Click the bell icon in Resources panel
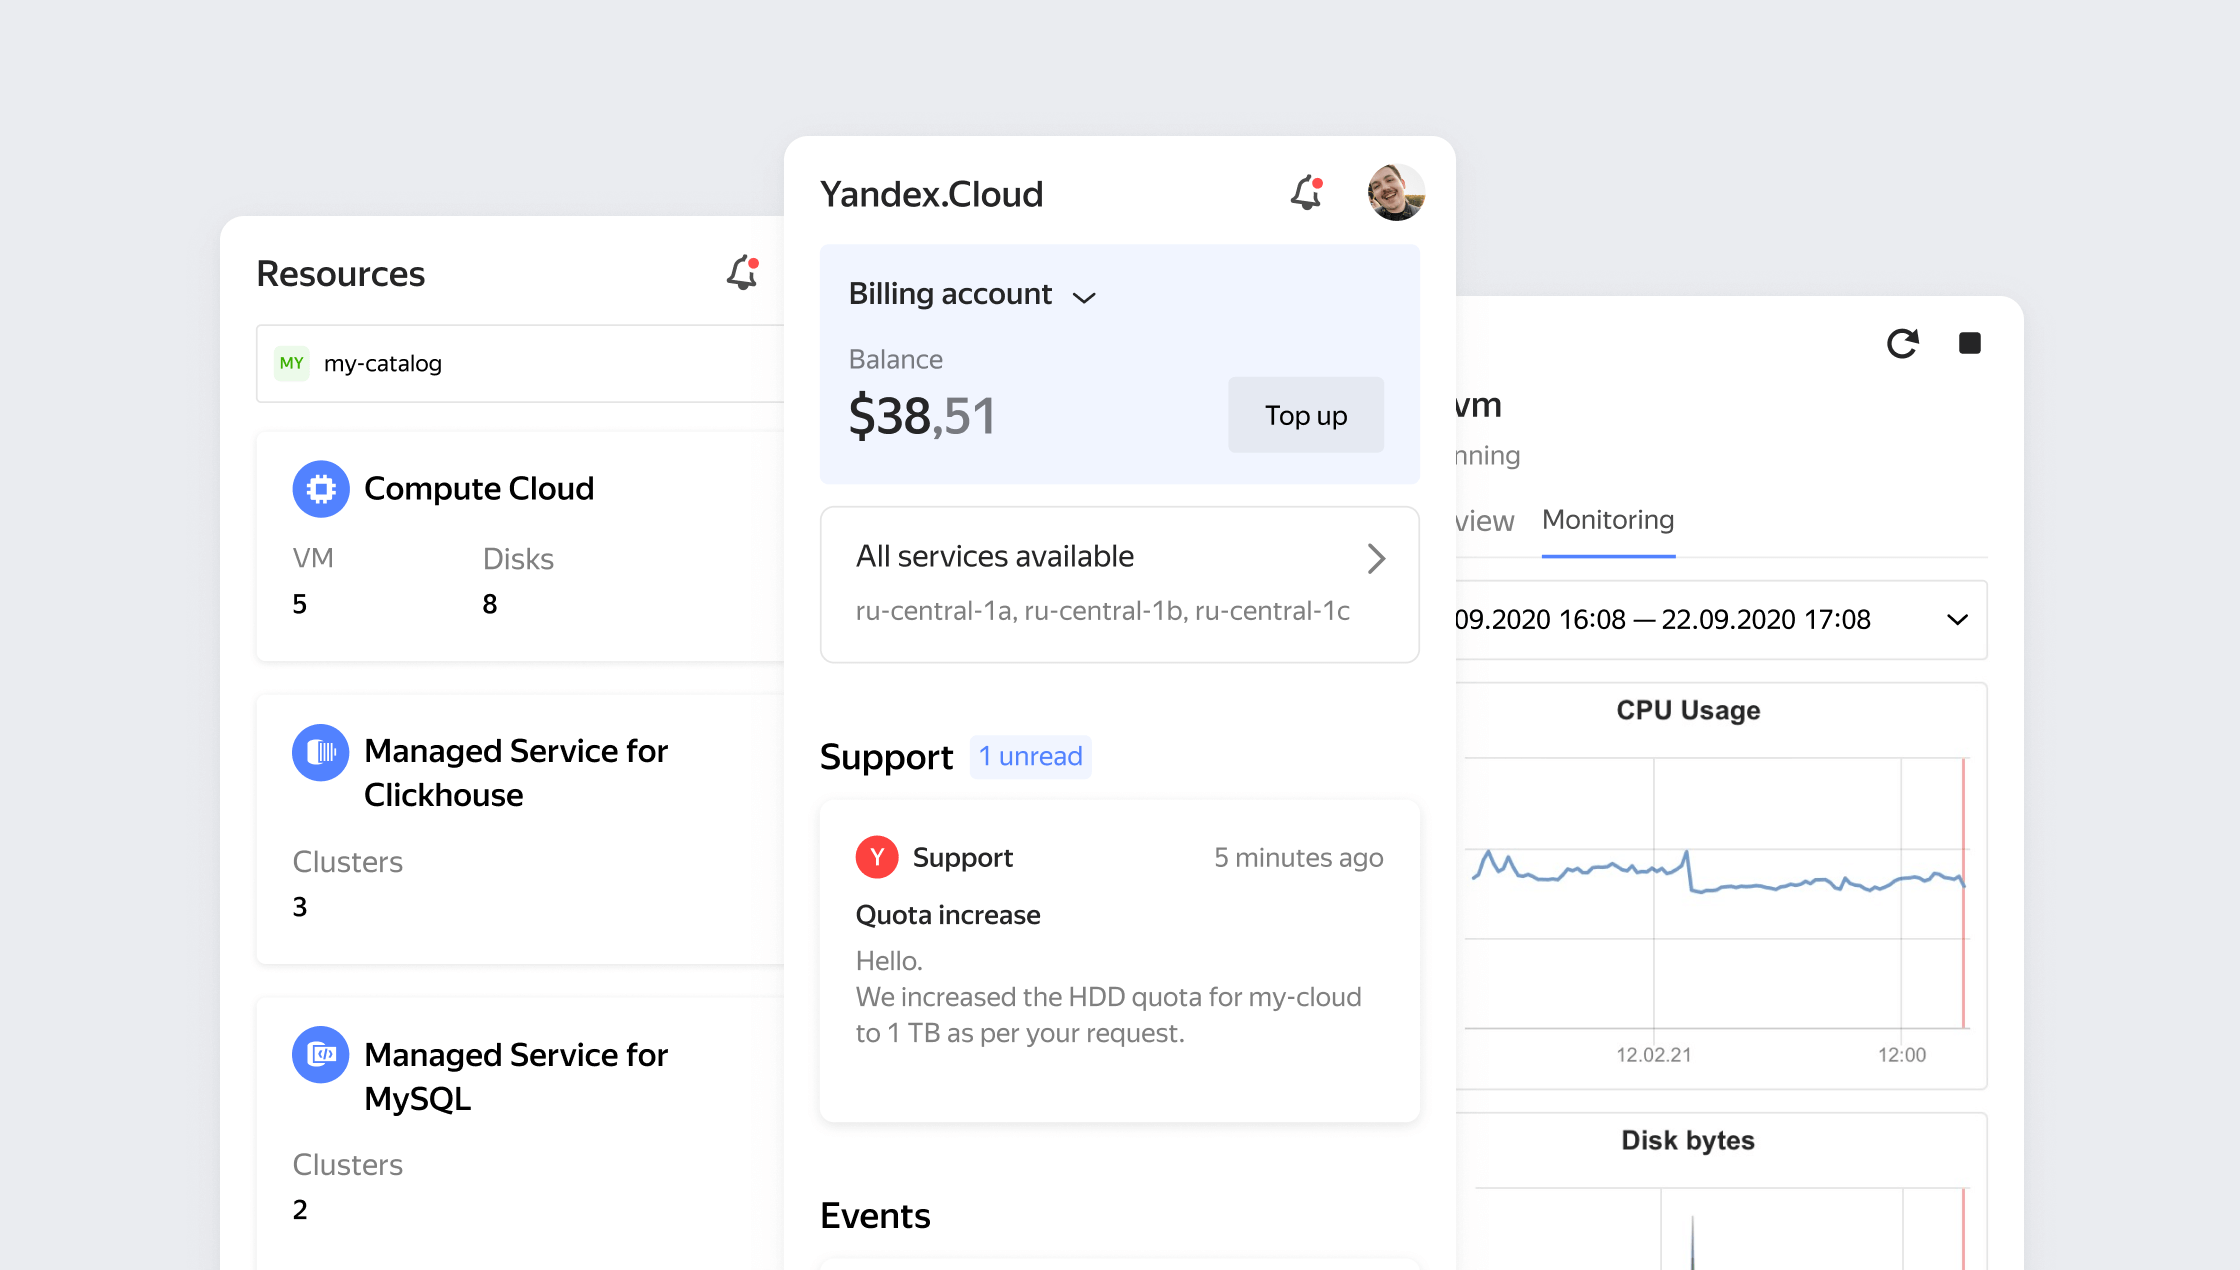 tap(743, 272)
